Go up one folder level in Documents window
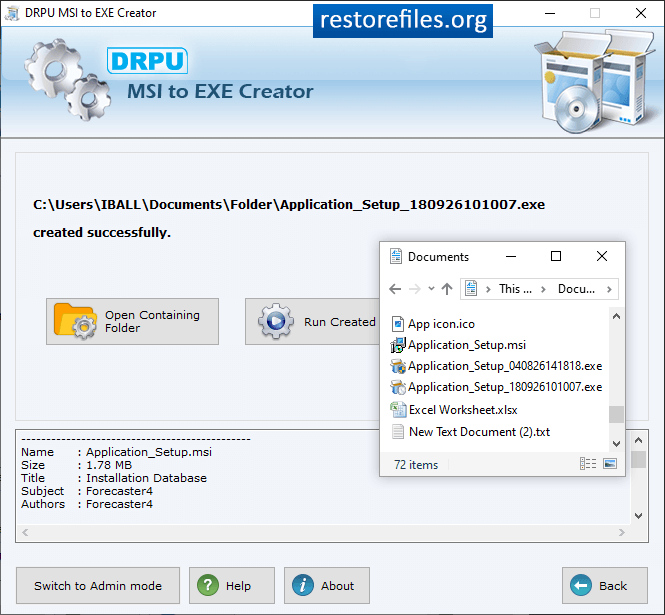 click(447, 289)
